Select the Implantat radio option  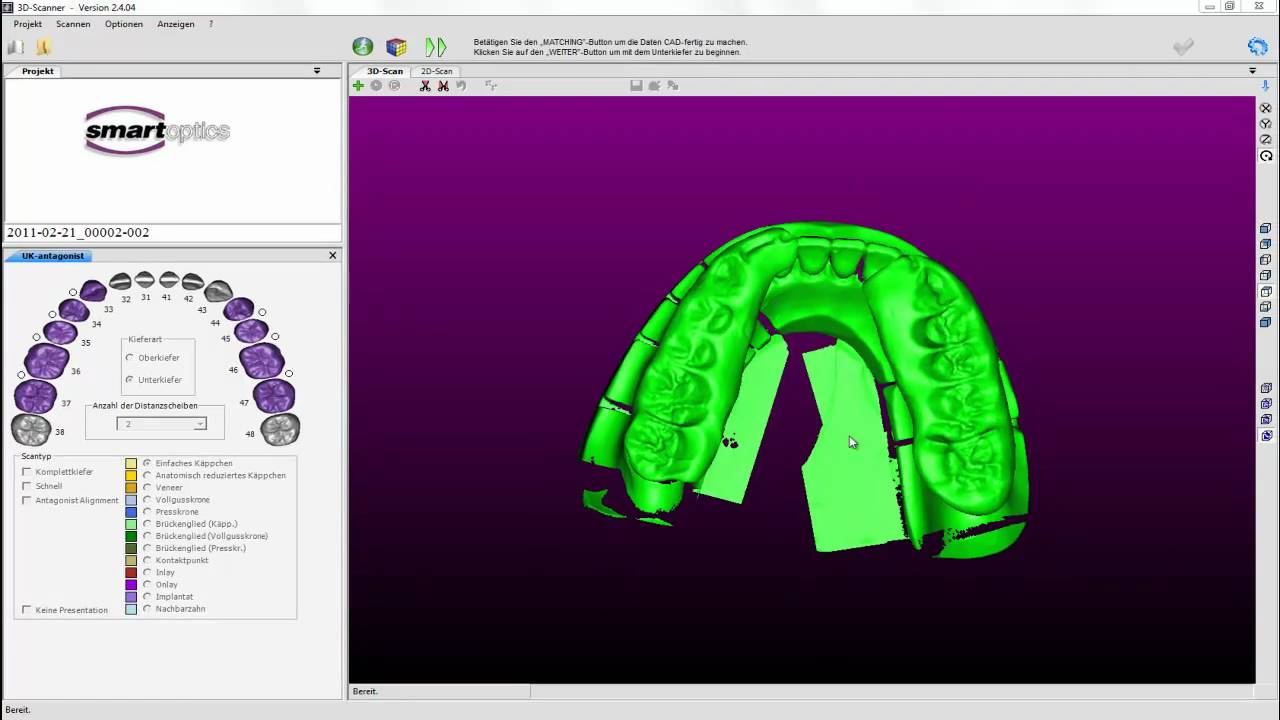tap(147, 596)
